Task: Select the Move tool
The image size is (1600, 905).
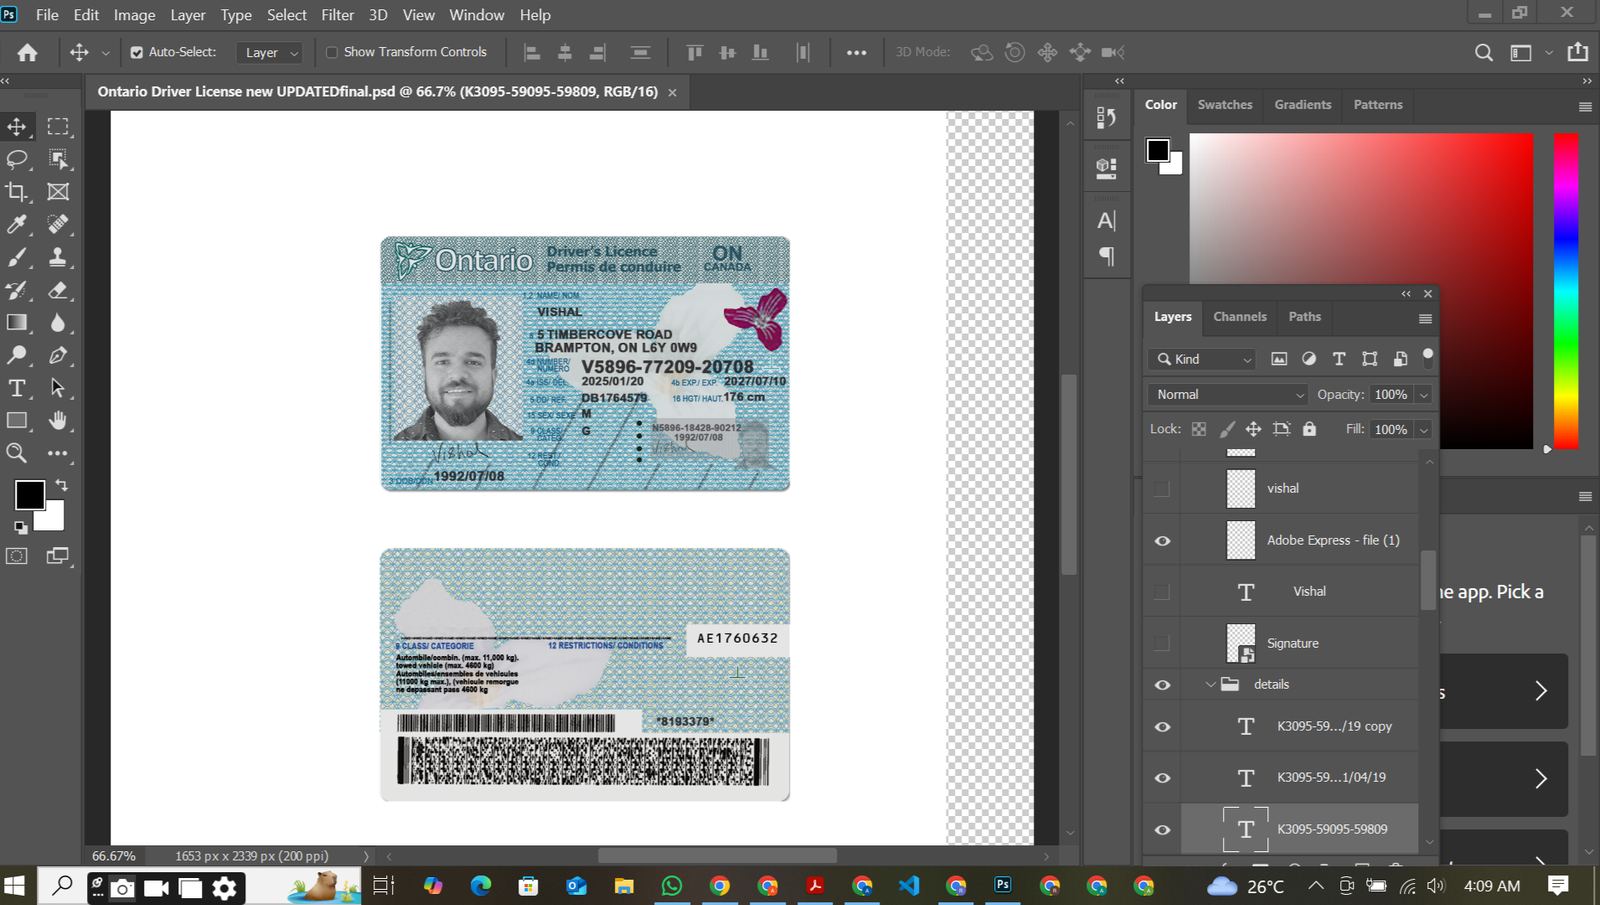Action: point(17,127)
